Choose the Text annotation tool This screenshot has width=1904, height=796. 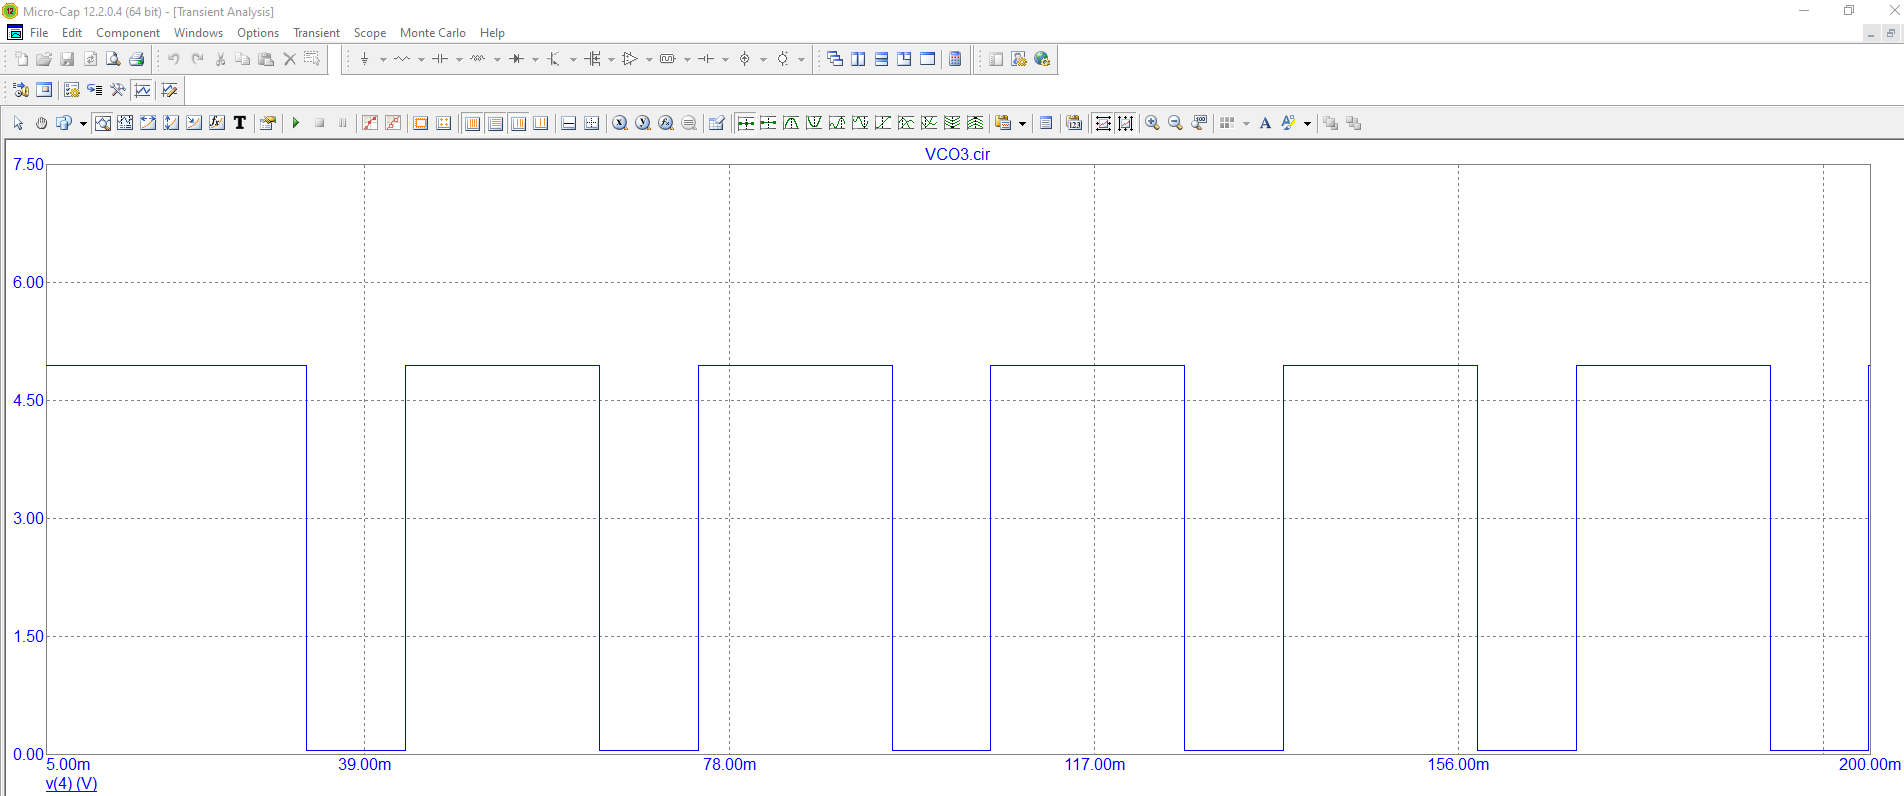tap(240, 123)
